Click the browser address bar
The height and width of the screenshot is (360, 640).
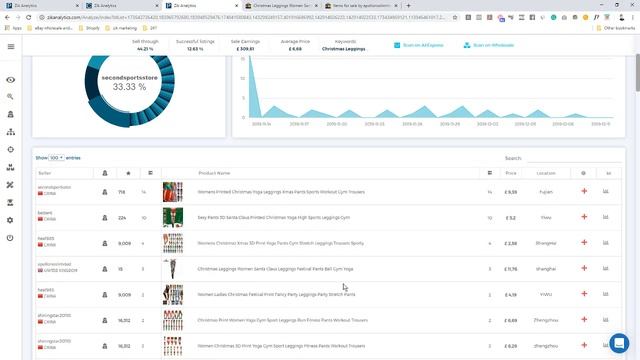click(245, 18)
